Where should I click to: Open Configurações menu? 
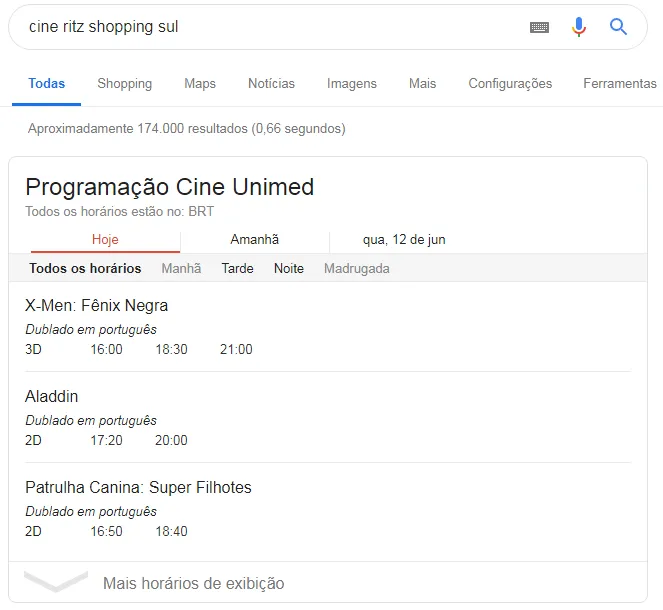pyautogui.click(x=510, y=84)
